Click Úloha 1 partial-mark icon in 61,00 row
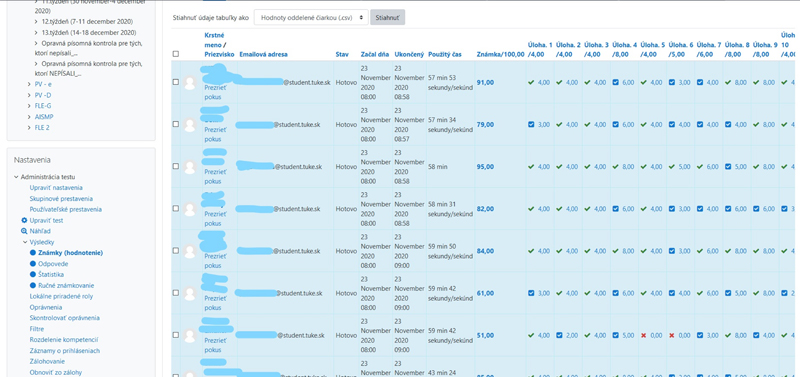 pyautogui.click(x=531, y=293)
